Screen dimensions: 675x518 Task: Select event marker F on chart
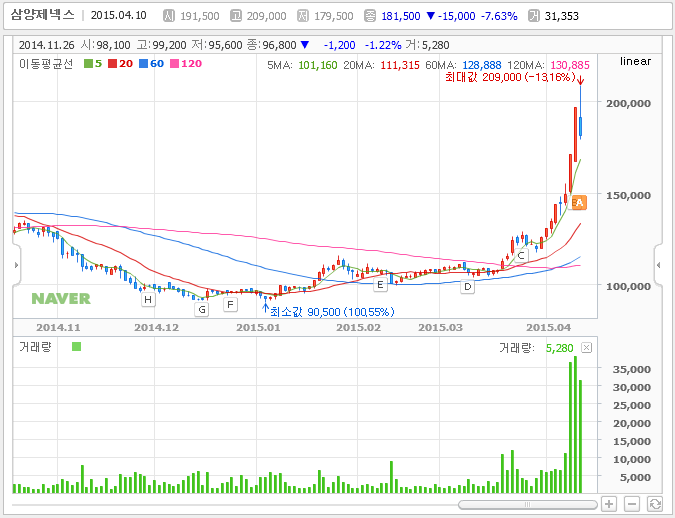(x=230, y=305)
